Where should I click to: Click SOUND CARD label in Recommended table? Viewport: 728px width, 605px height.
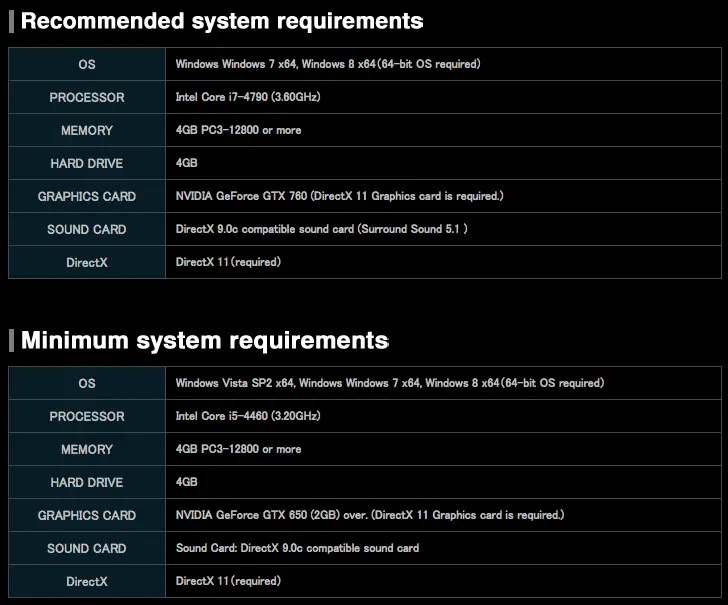coord(87,229)
